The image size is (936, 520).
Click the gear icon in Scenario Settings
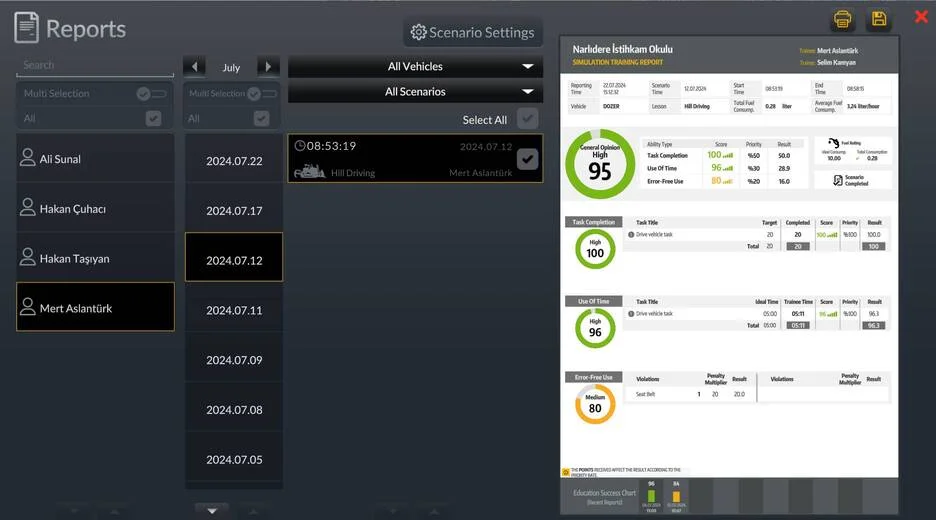coord(418,33)
